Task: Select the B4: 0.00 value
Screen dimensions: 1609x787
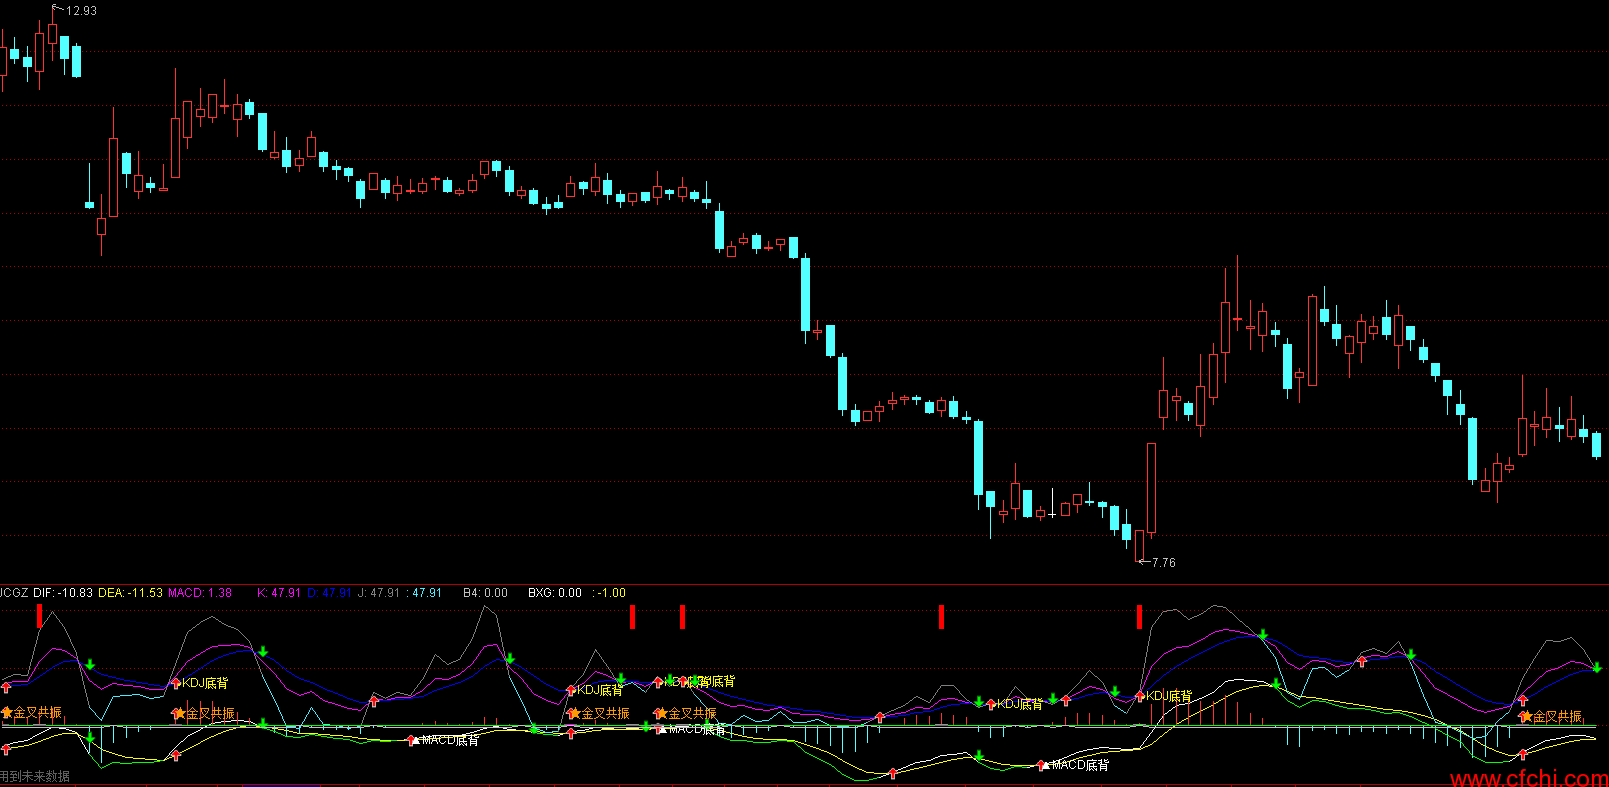Action: coord(485,593)
